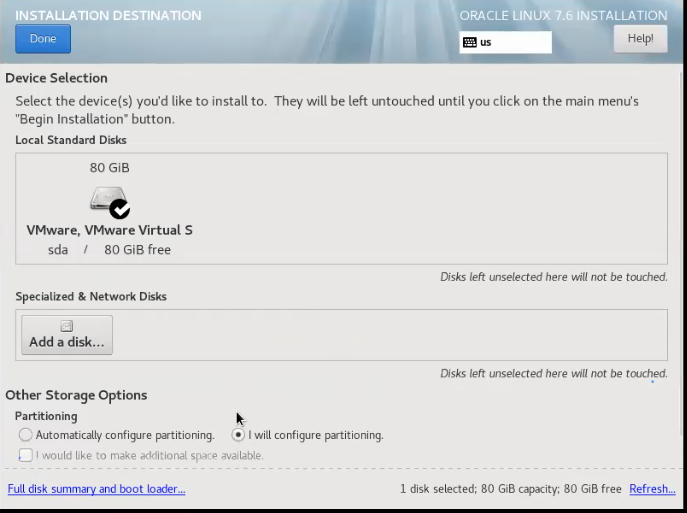Image resolution: width=687 pixels, height=513 pixels.
Task: Click the Device Selection heading
Action: point(57,78)
